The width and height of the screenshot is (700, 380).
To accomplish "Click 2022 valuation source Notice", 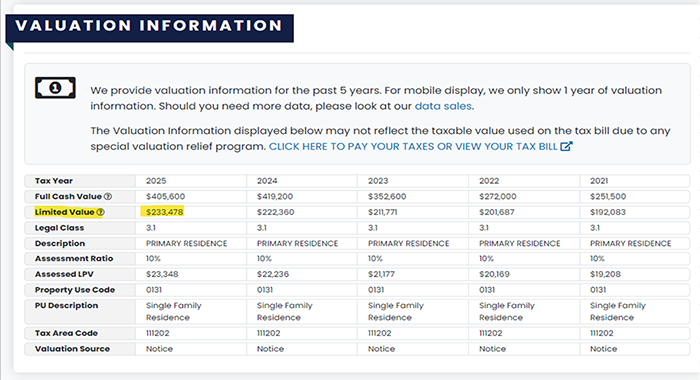I will click(492, 349).
